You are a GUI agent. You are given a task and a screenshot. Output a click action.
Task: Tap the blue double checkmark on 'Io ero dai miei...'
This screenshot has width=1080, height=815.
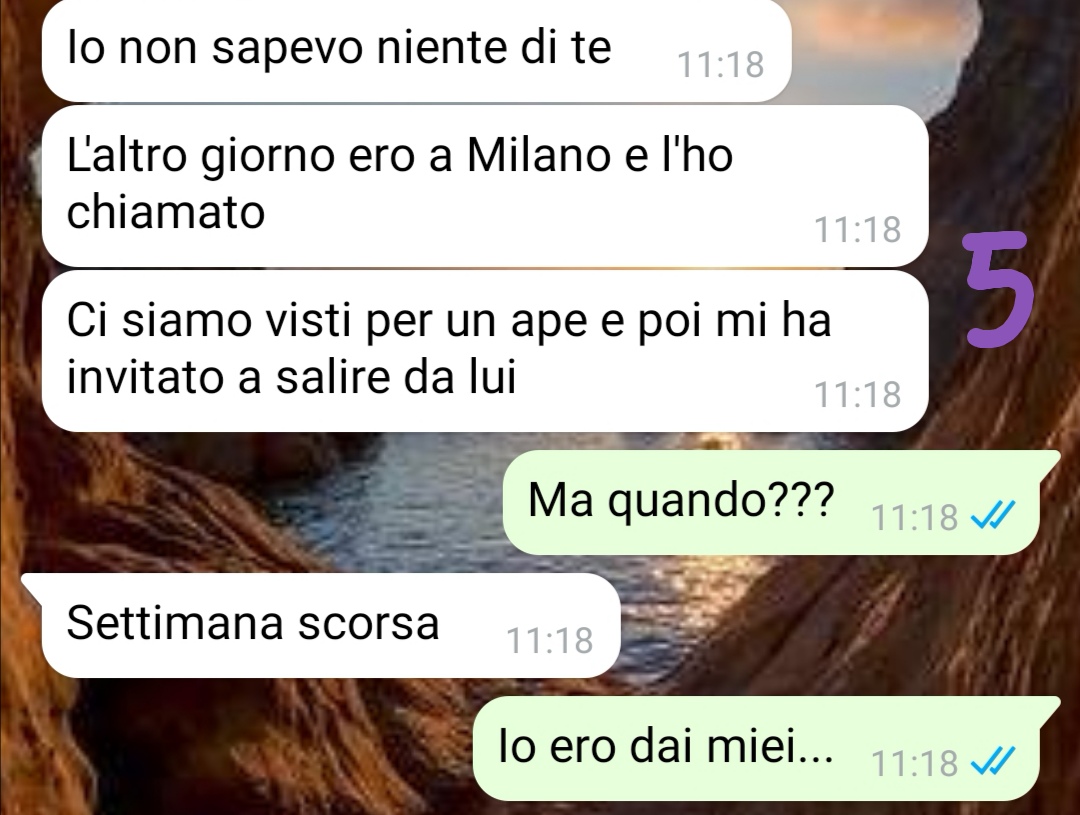(x=992, y=761)
